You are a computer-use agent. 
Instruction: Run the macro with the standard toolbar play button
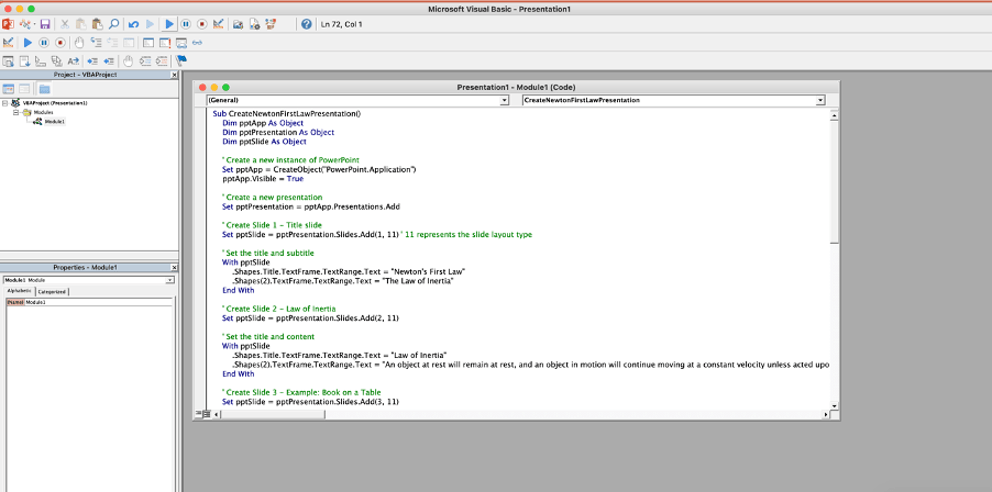pos(169,24)
